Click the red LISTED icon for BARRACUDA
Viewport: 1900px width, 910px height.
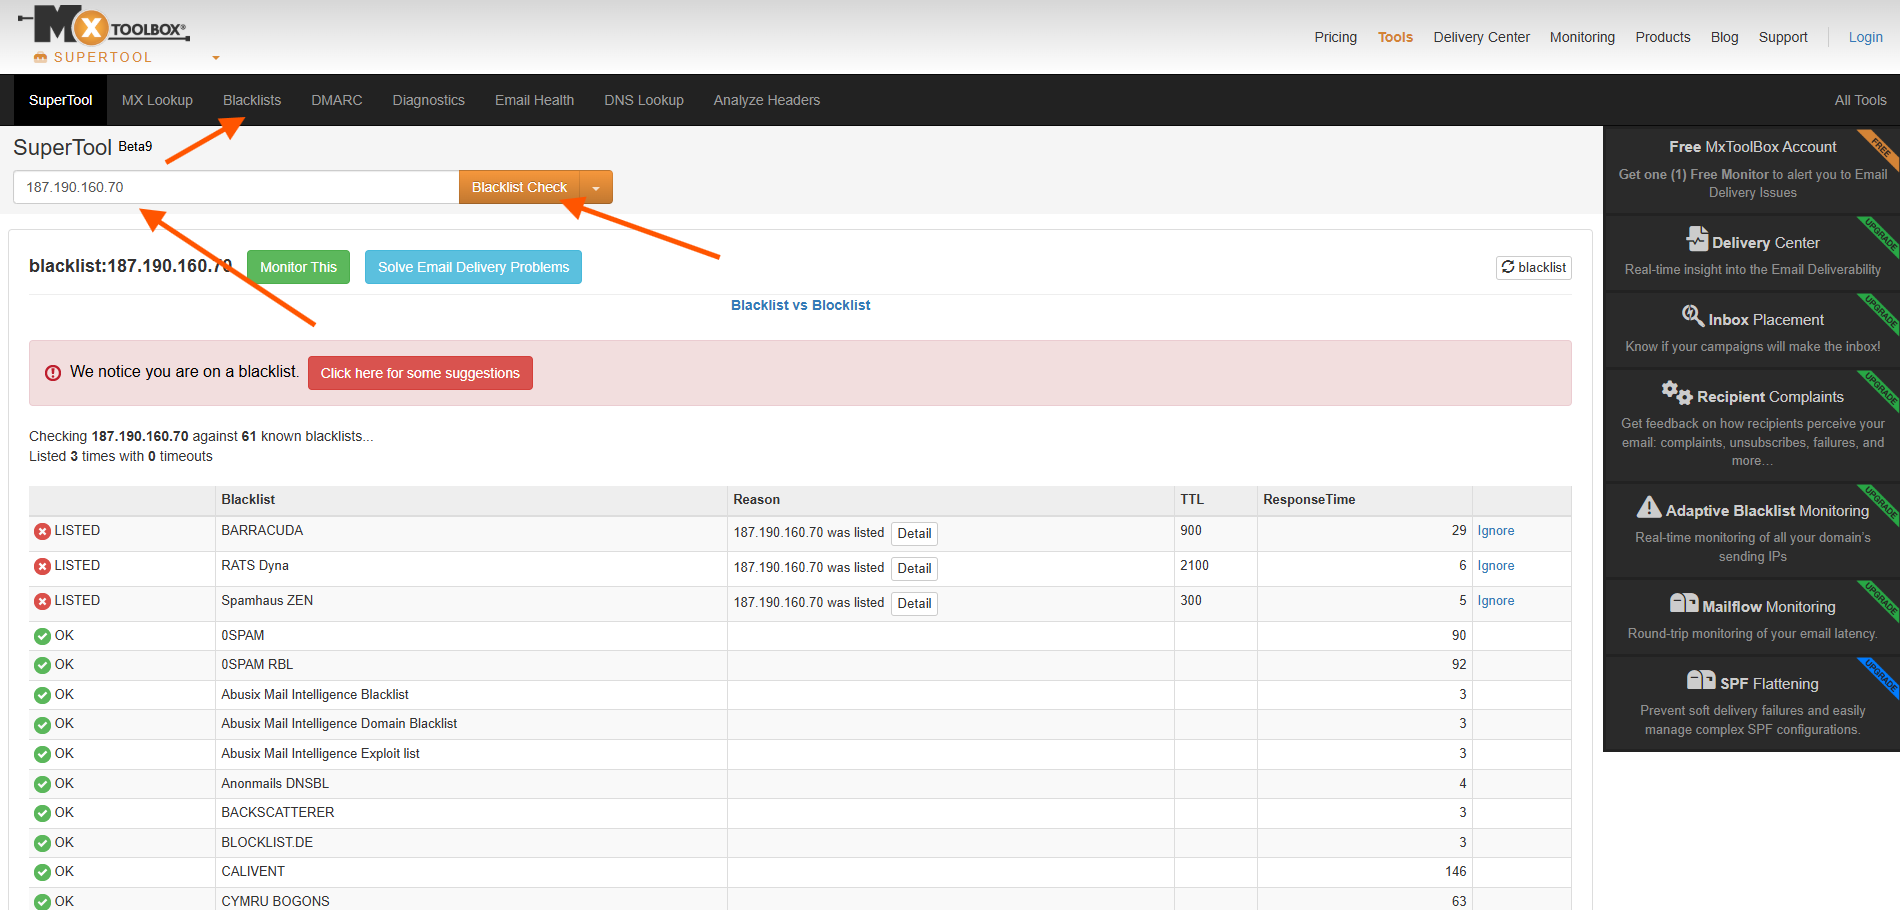point(42,532)
